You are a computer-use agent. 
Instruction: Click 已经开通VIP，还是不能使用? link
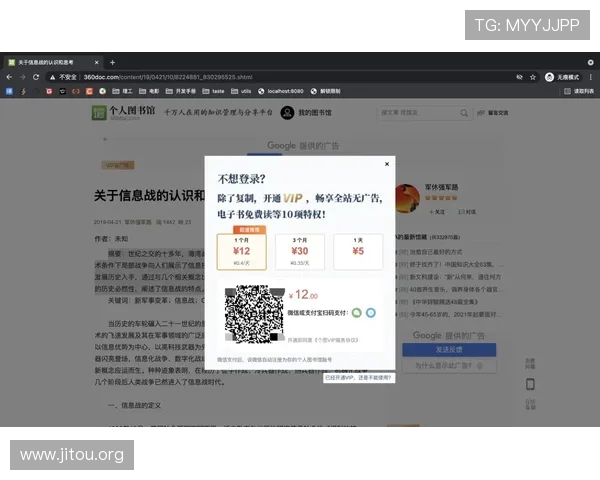[x=358, y=377]
